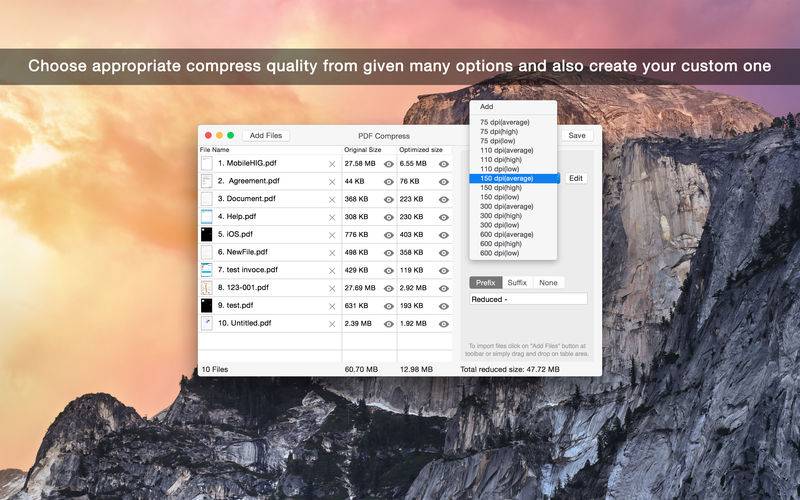Click the Save button

pos(577,136)
